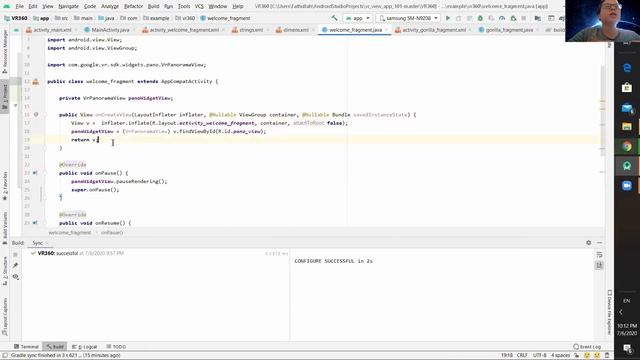Open the Profiler gauge icon in toolbar
This screenshot has height=360, width=640.
pyautogui.click(x=502, y=18)
